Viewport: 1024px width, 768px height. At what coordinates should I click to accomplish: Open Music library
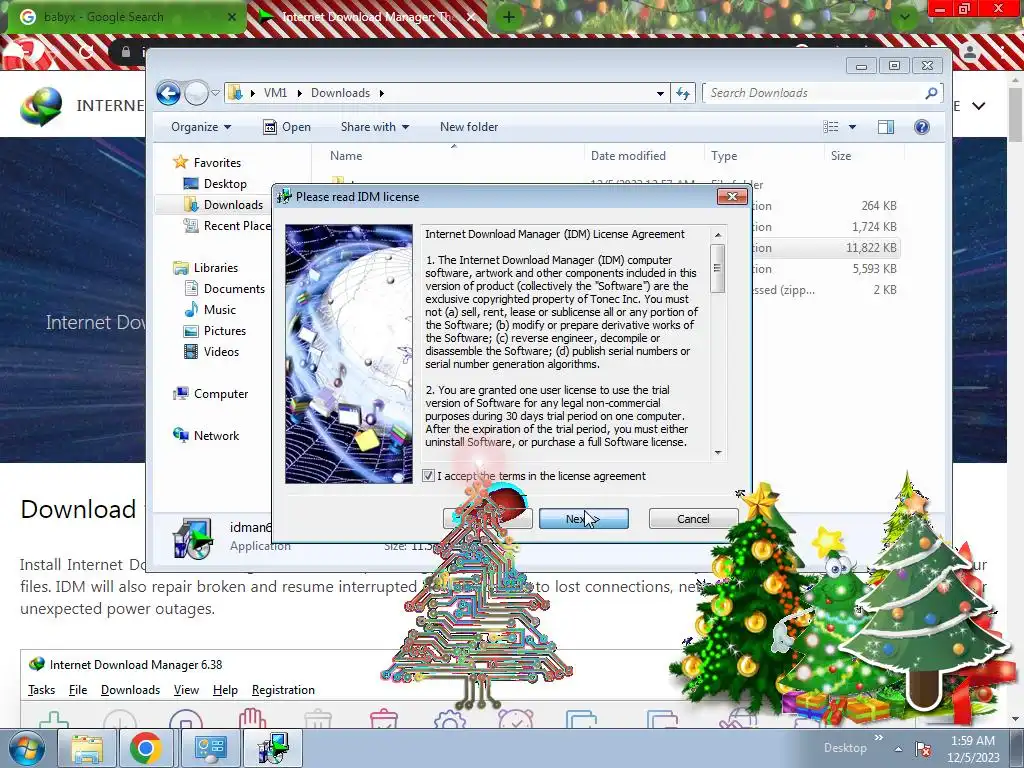pyautogui.click(x=210, y=310)
